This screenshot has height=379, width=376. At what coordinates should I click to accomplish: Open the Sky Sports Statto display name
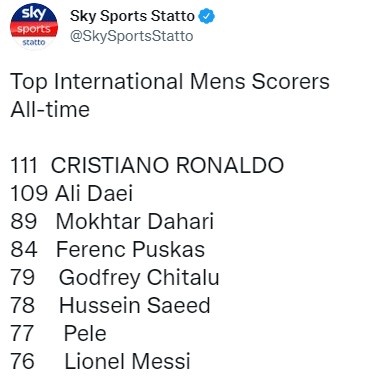click(x=132, y=16)
